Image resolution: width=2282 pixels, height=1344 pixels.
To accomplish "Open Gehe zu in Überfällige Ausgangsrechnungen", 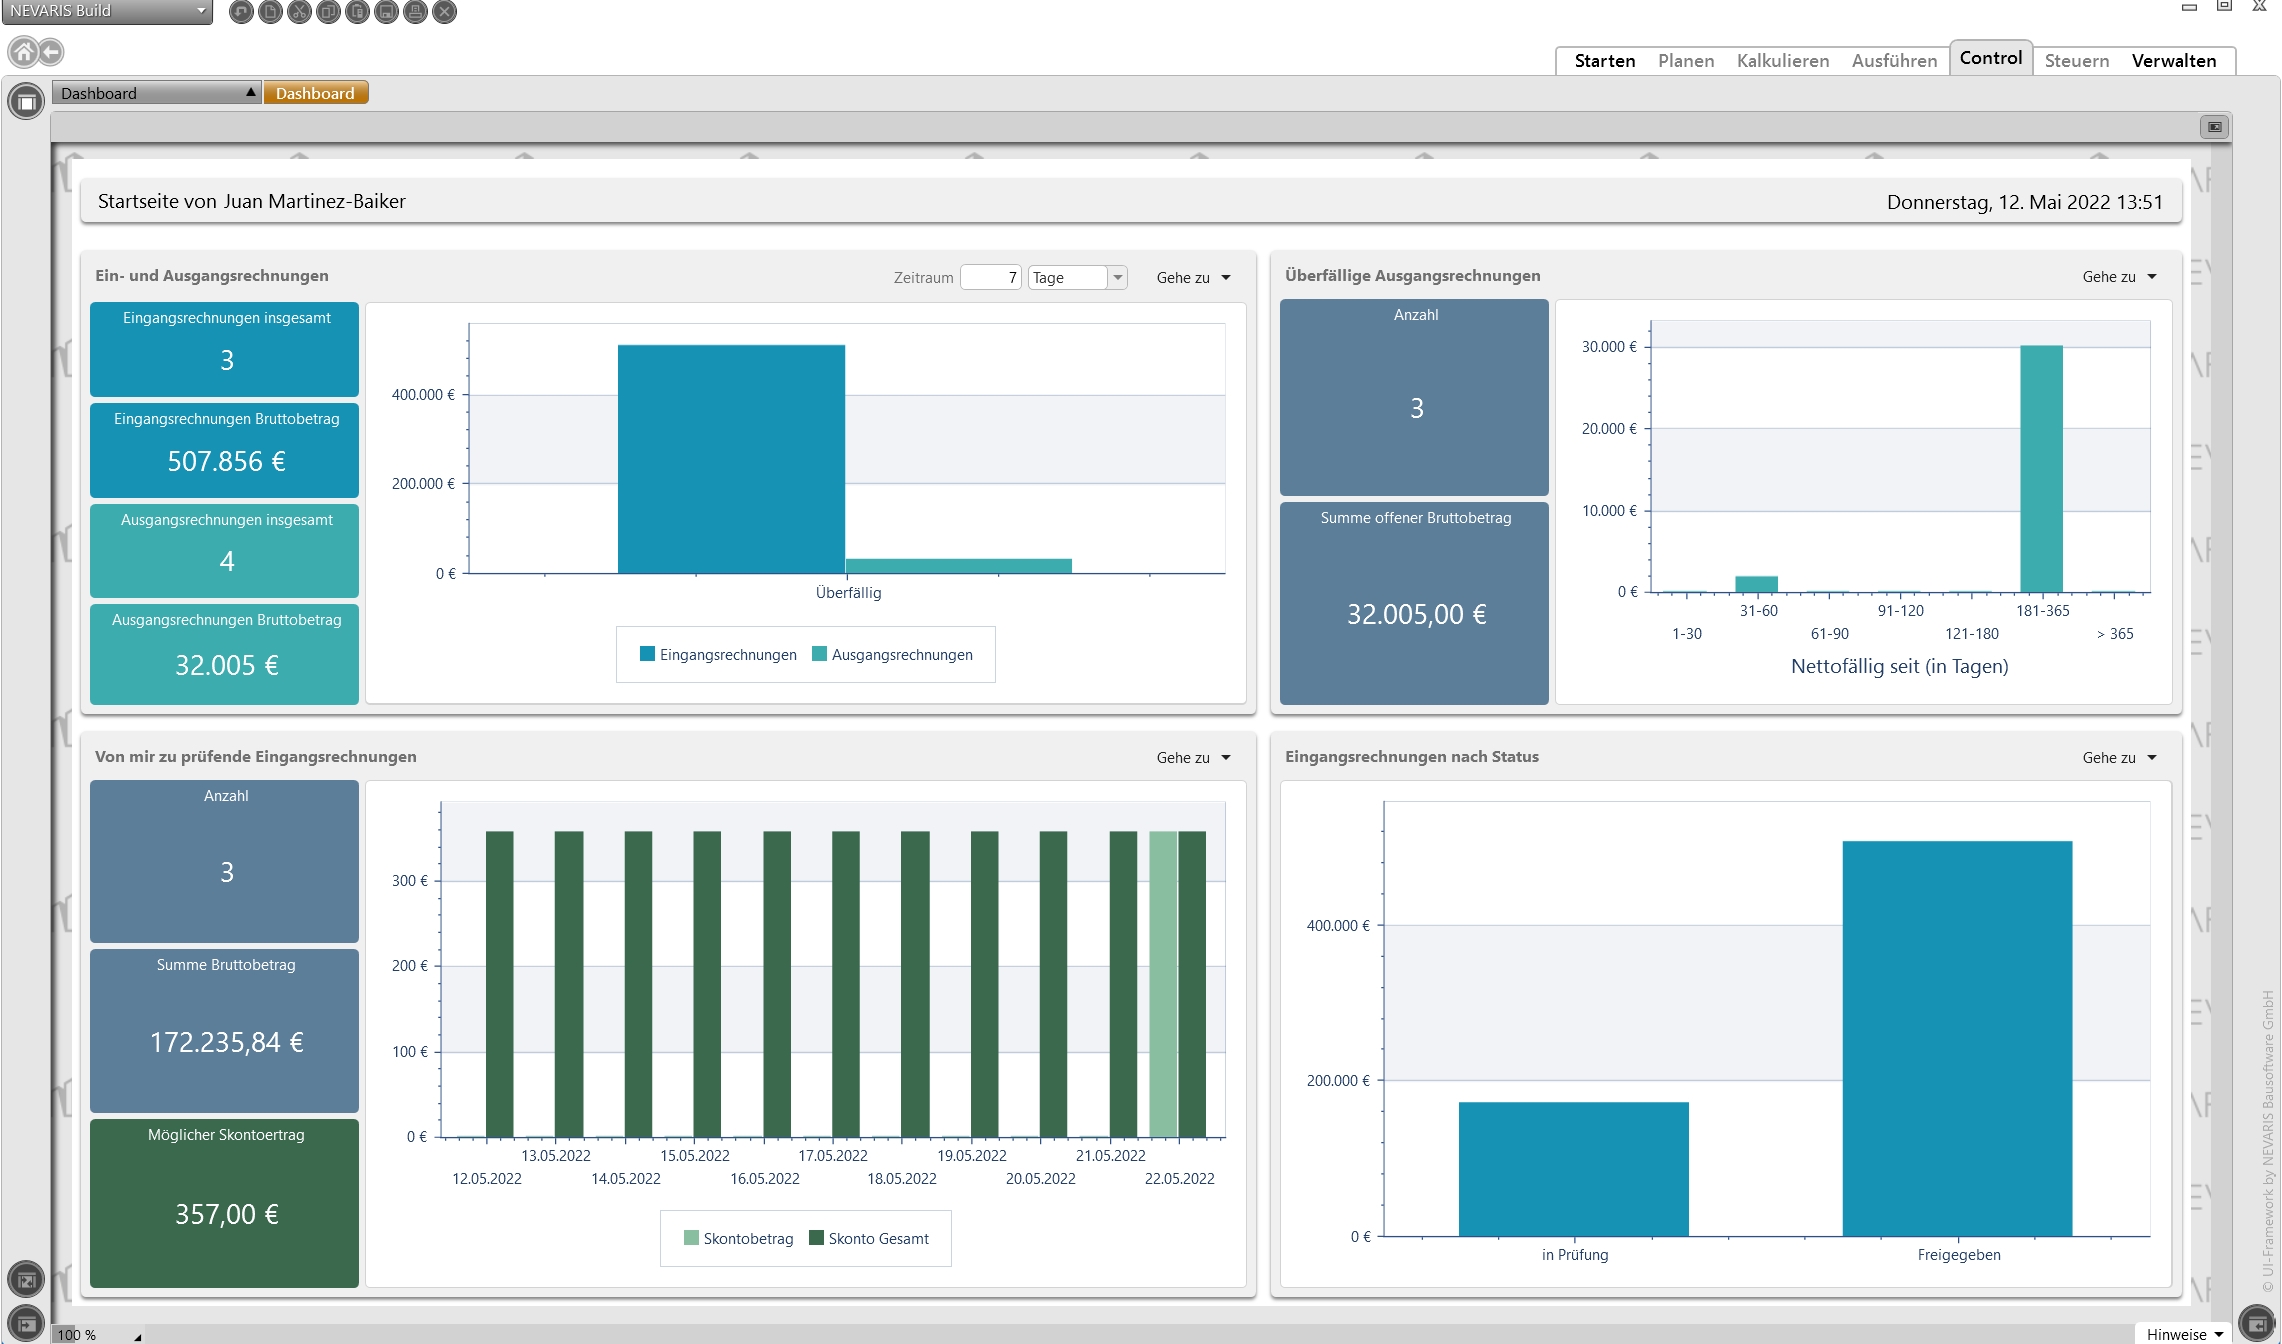I will (2119, 277).
